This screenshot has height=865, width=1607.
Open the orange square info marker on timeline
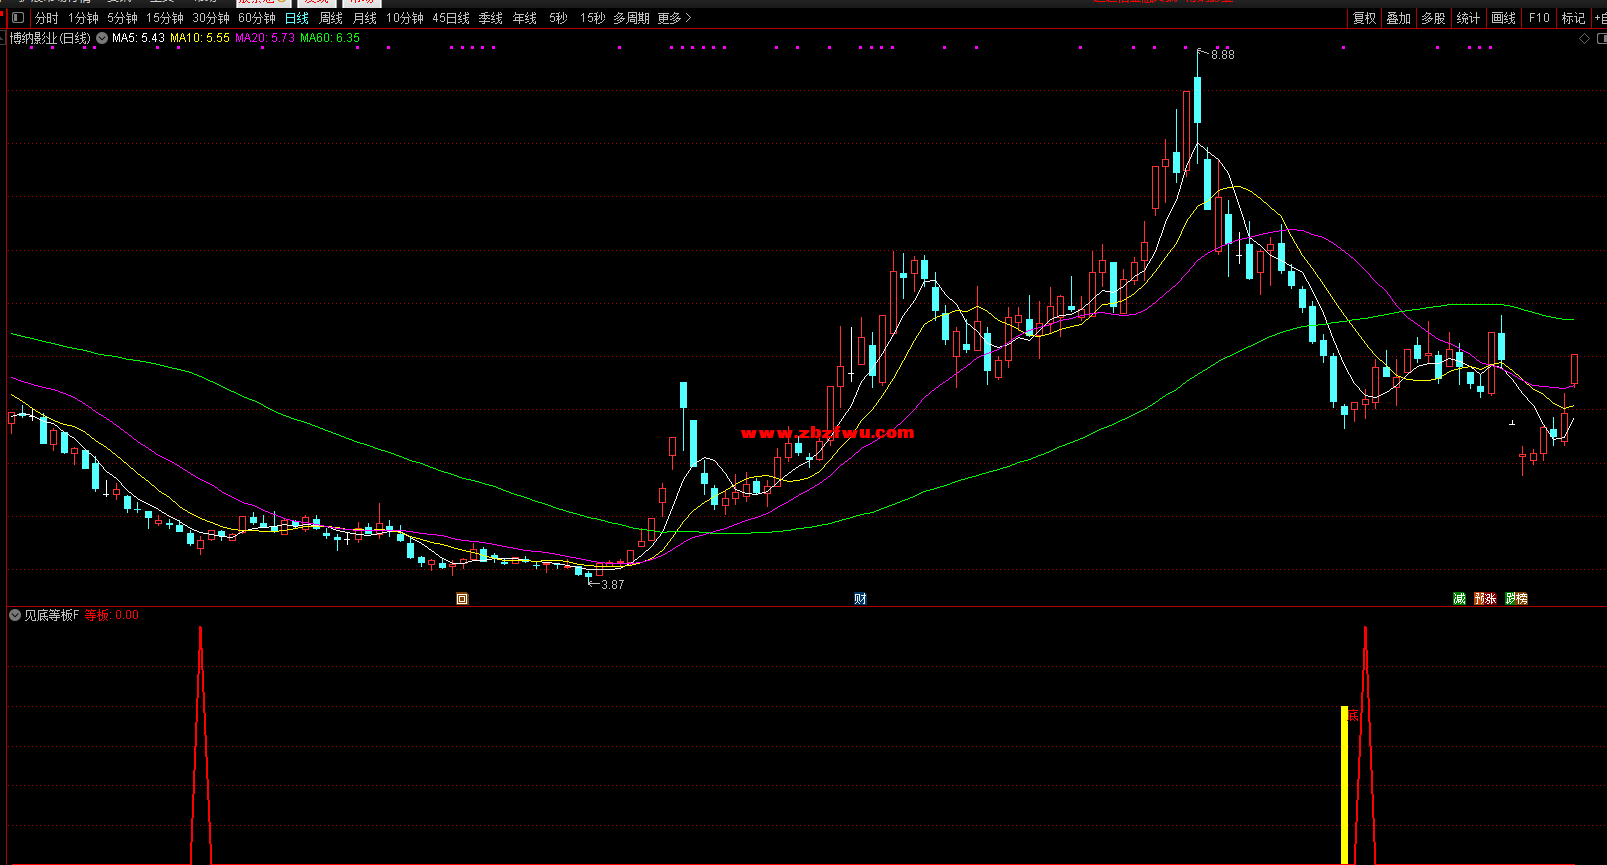pos(462,599)
